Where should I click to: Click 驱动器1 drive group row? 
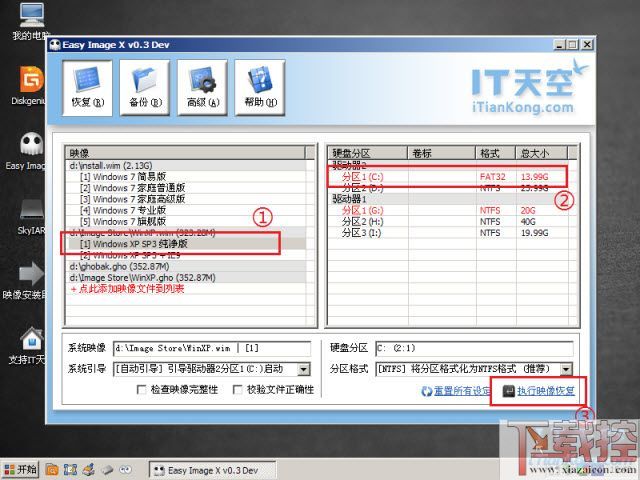coord(452,199)
